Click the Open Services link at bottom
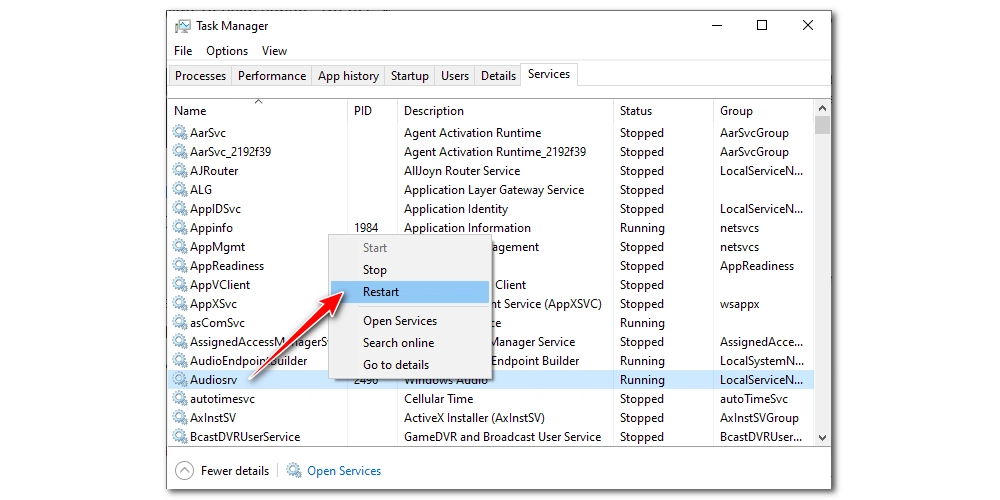 coord(344,471)
